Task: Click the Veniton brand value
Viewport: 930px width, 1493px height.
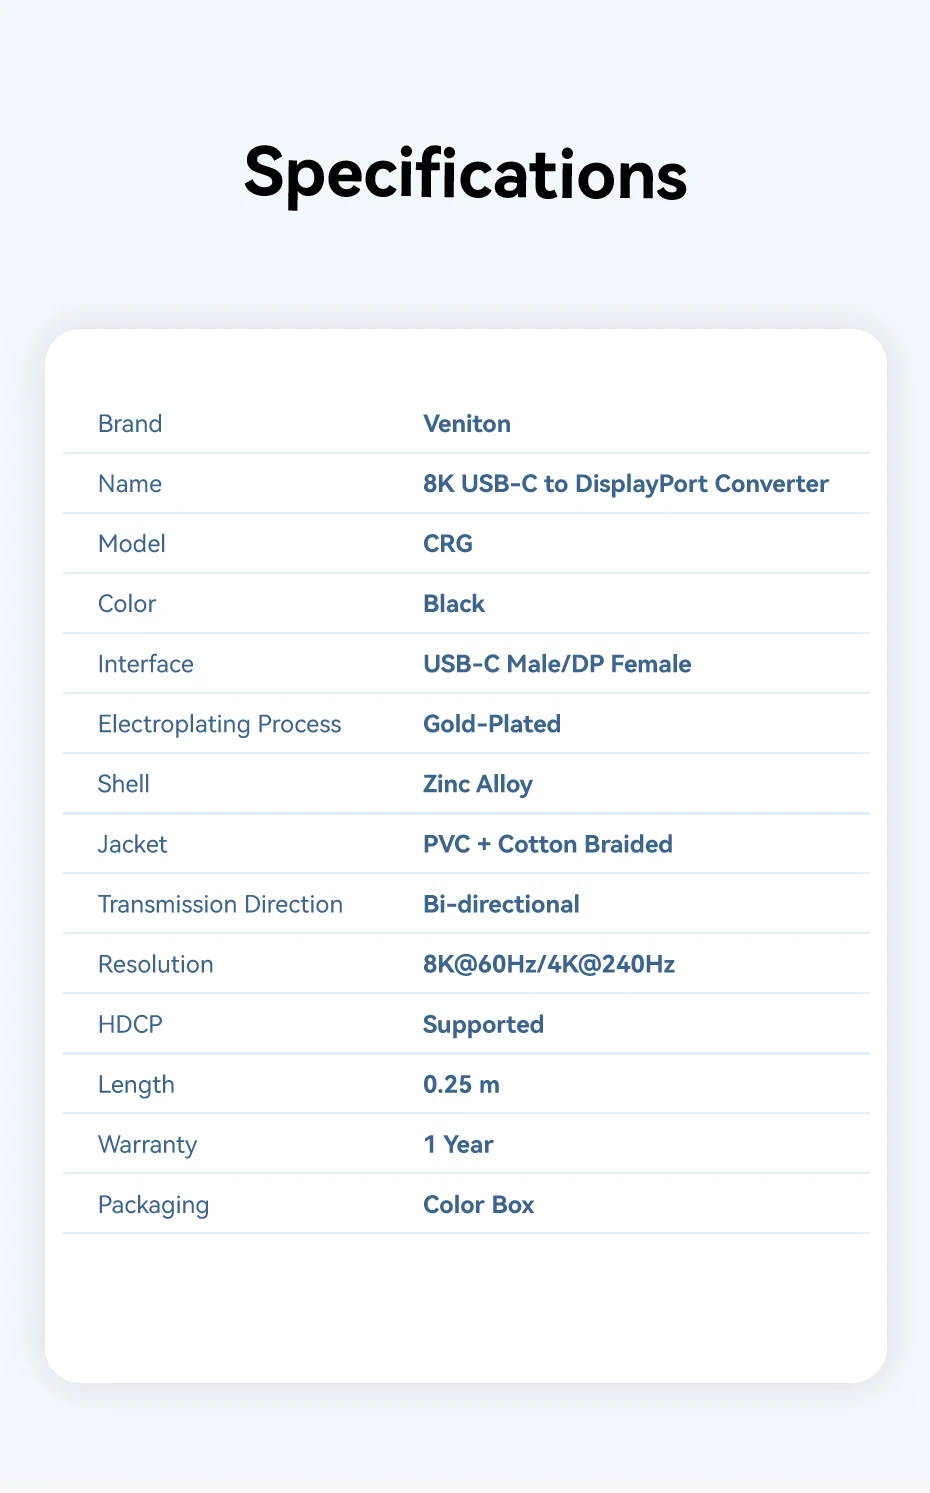Action: click(466, 424)
